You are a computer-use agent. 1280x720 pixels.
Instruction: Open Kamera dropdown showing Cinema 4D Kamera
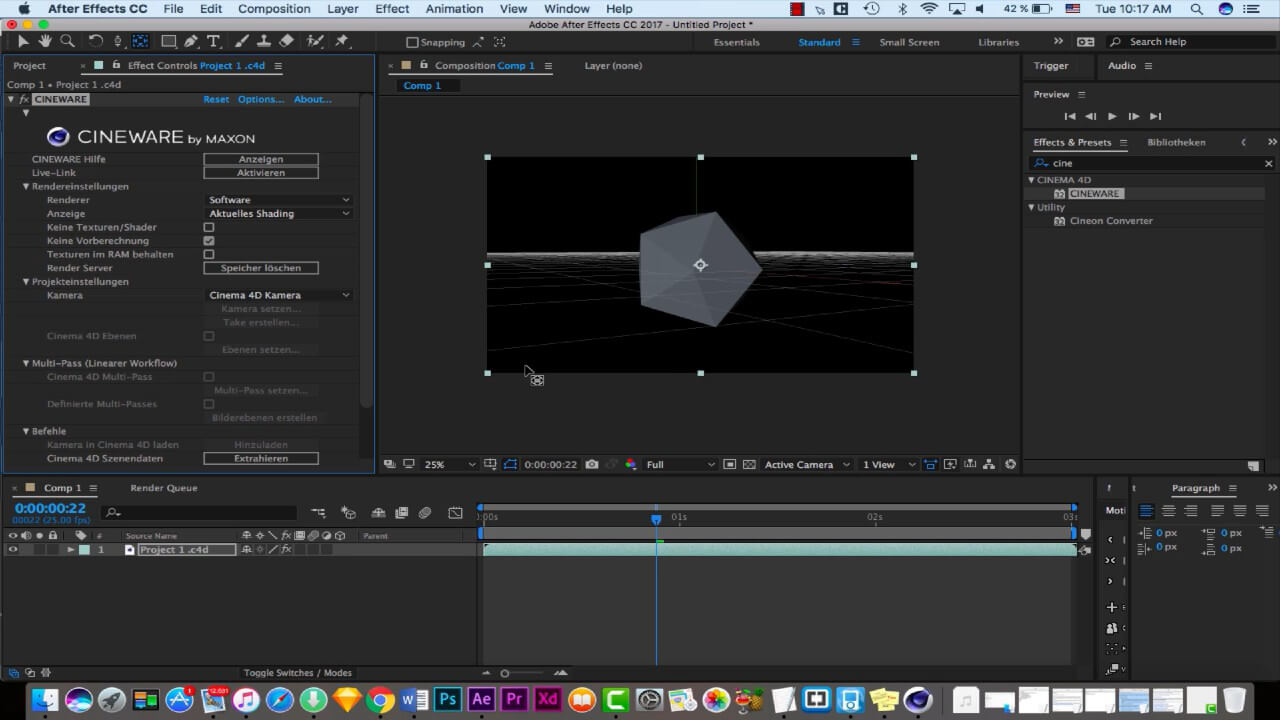click(278, 295)
